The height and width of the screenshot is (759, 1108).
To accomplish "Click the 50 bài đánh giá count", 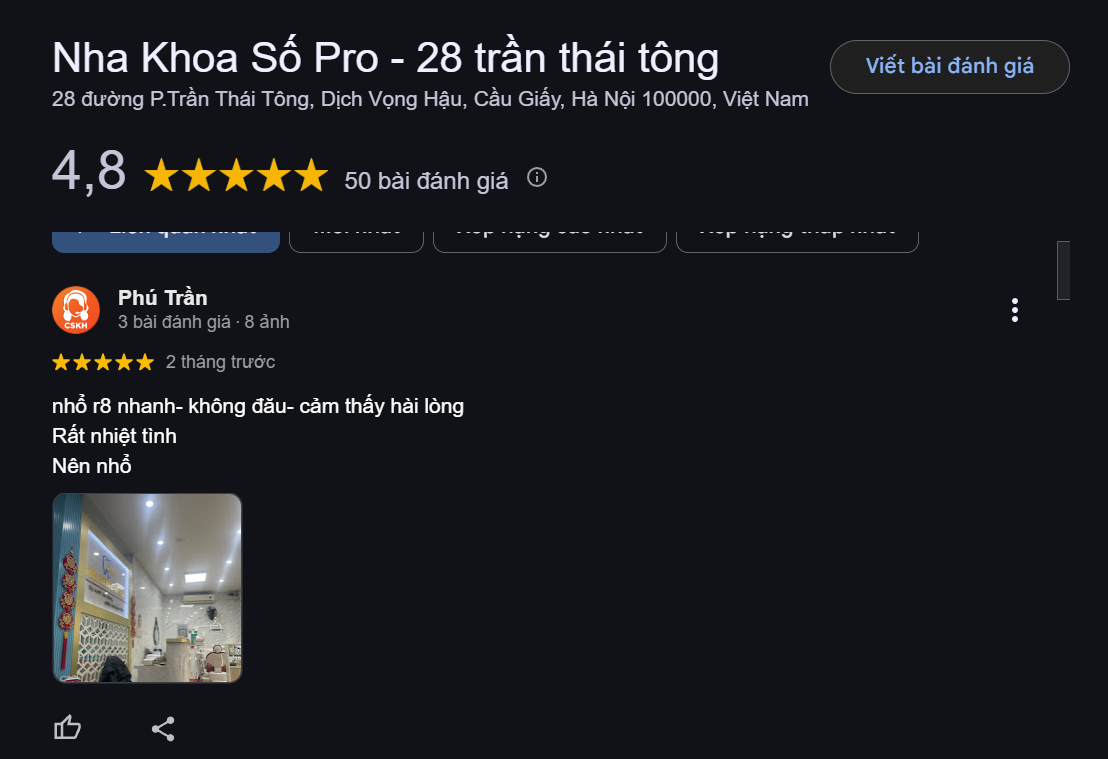I will pyautogui.click(x=426, y=181).
